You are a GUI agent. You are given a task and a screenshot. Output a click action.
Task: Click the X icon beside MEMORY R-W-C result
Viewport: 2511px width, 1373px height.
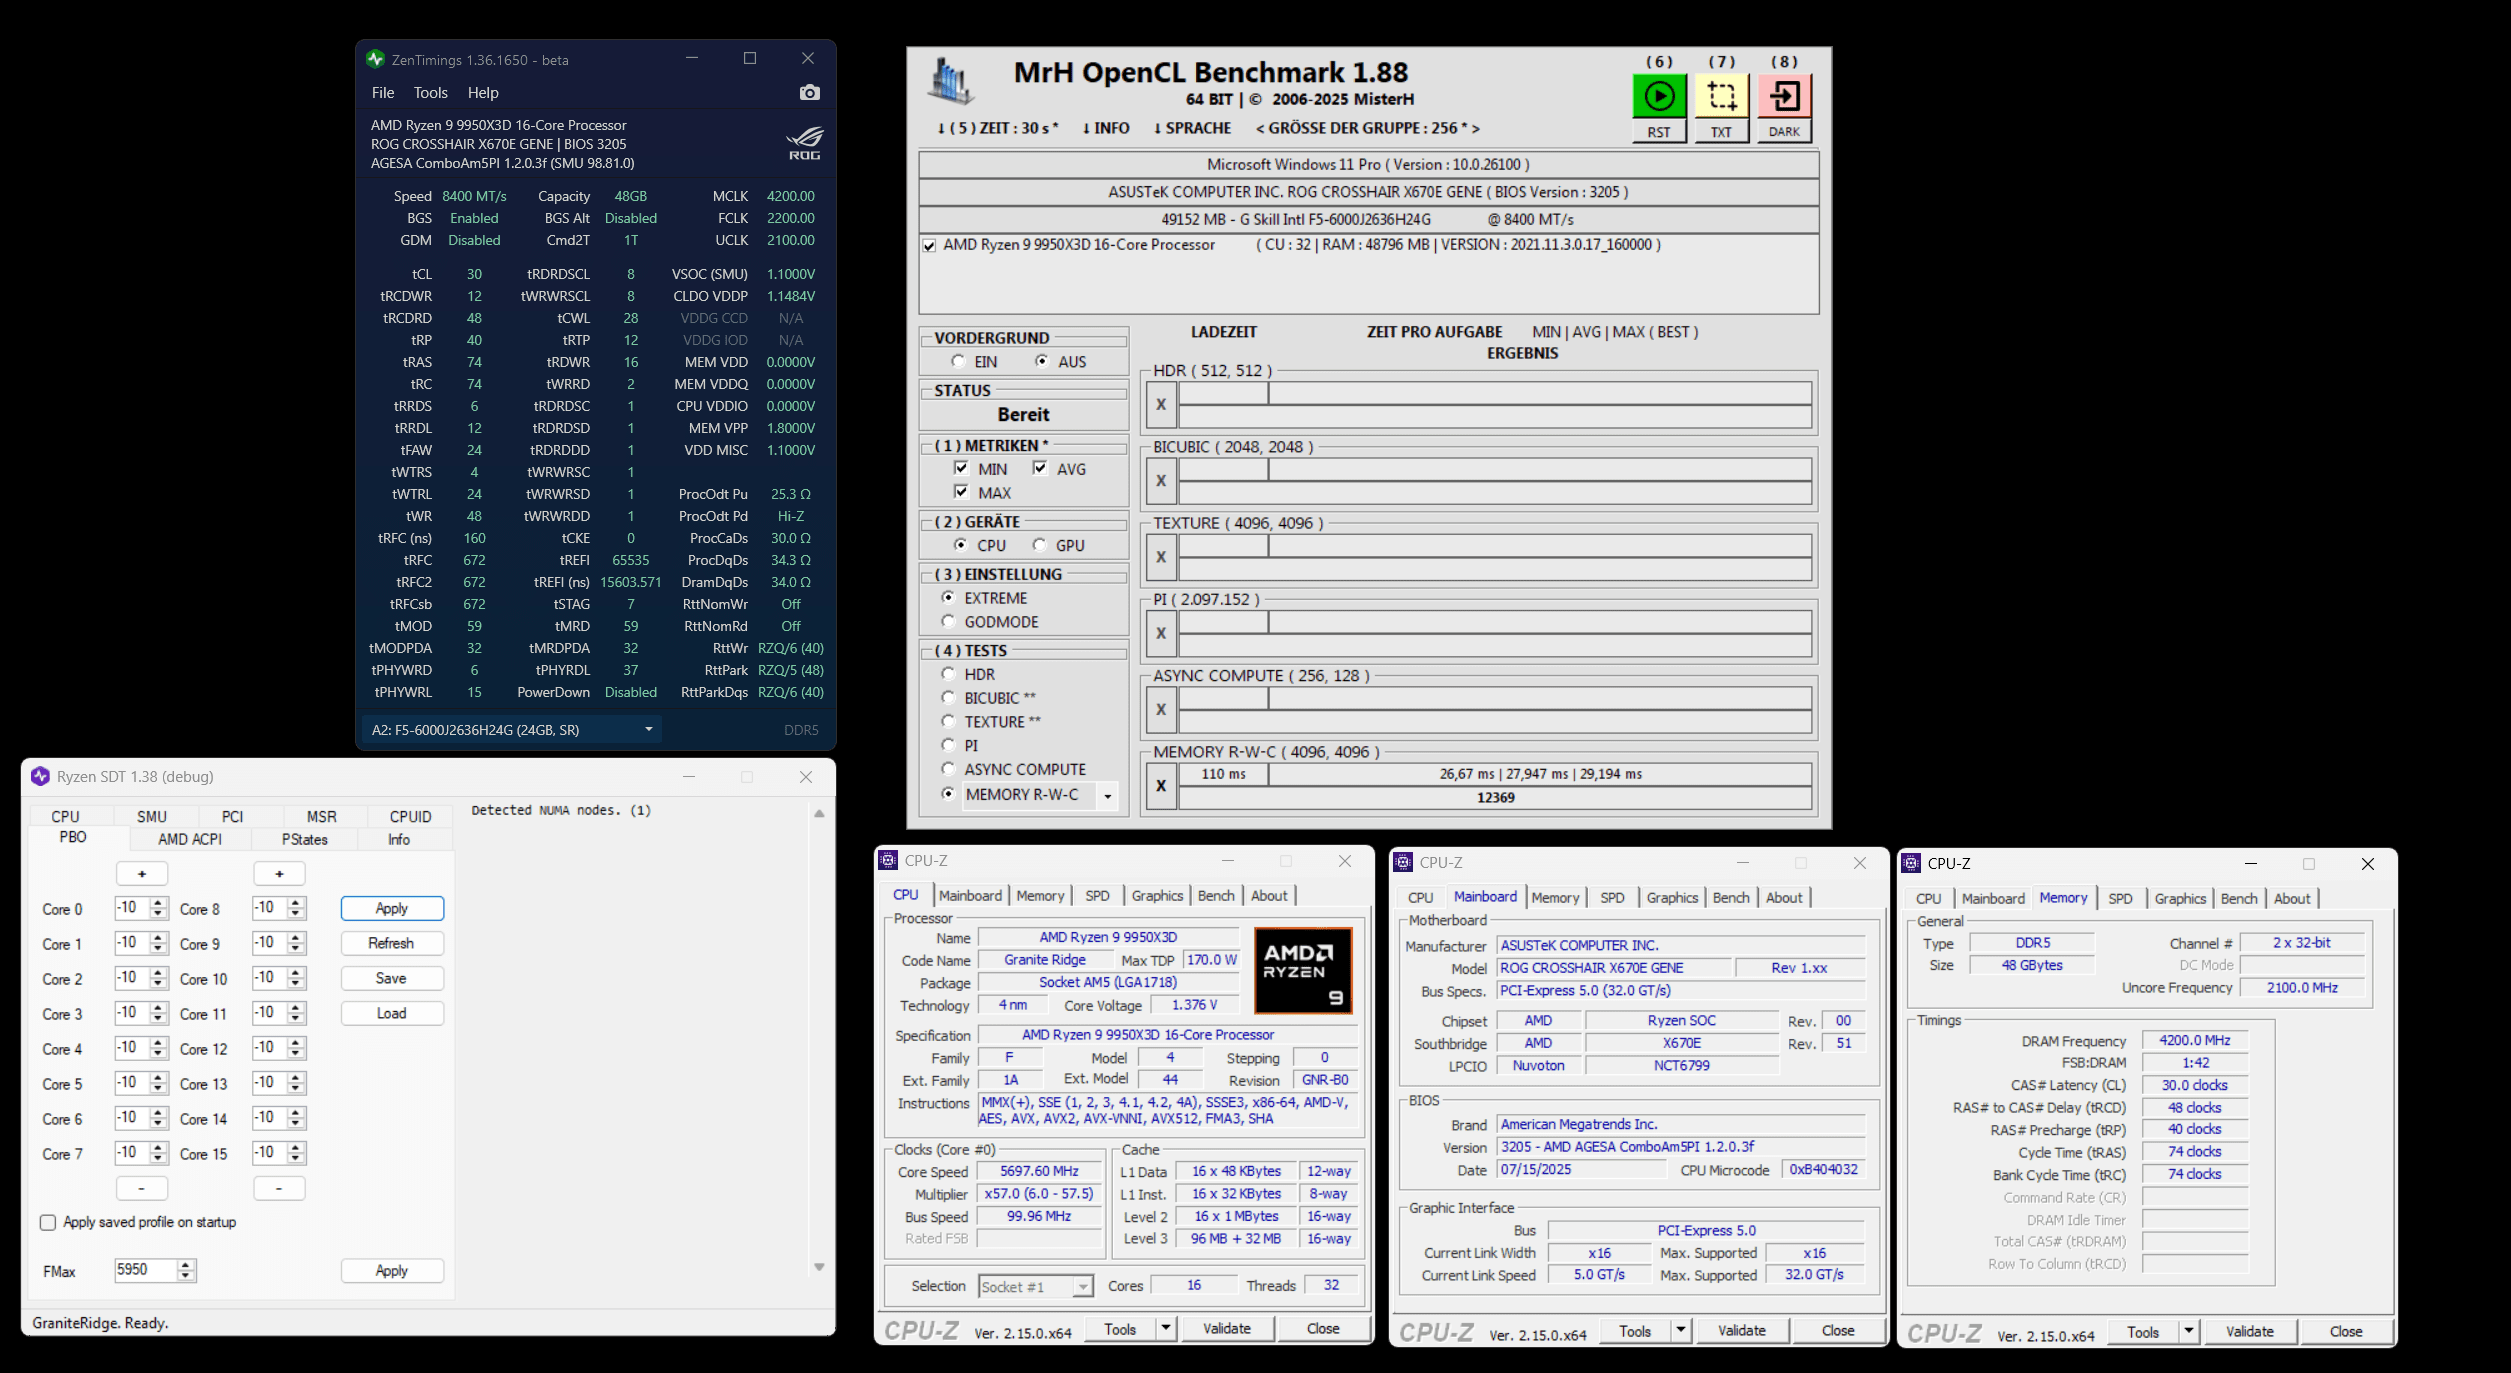tap(1161, 786)
